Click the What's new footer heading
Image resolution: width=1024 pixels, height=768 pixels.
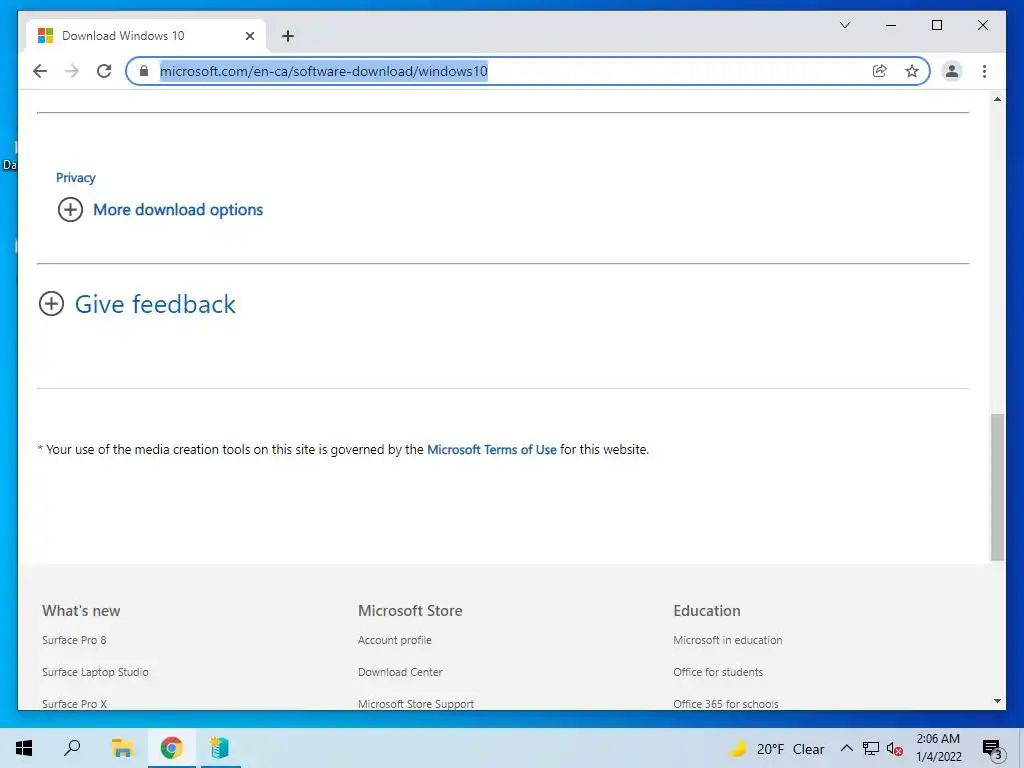[x=81, y=611]
